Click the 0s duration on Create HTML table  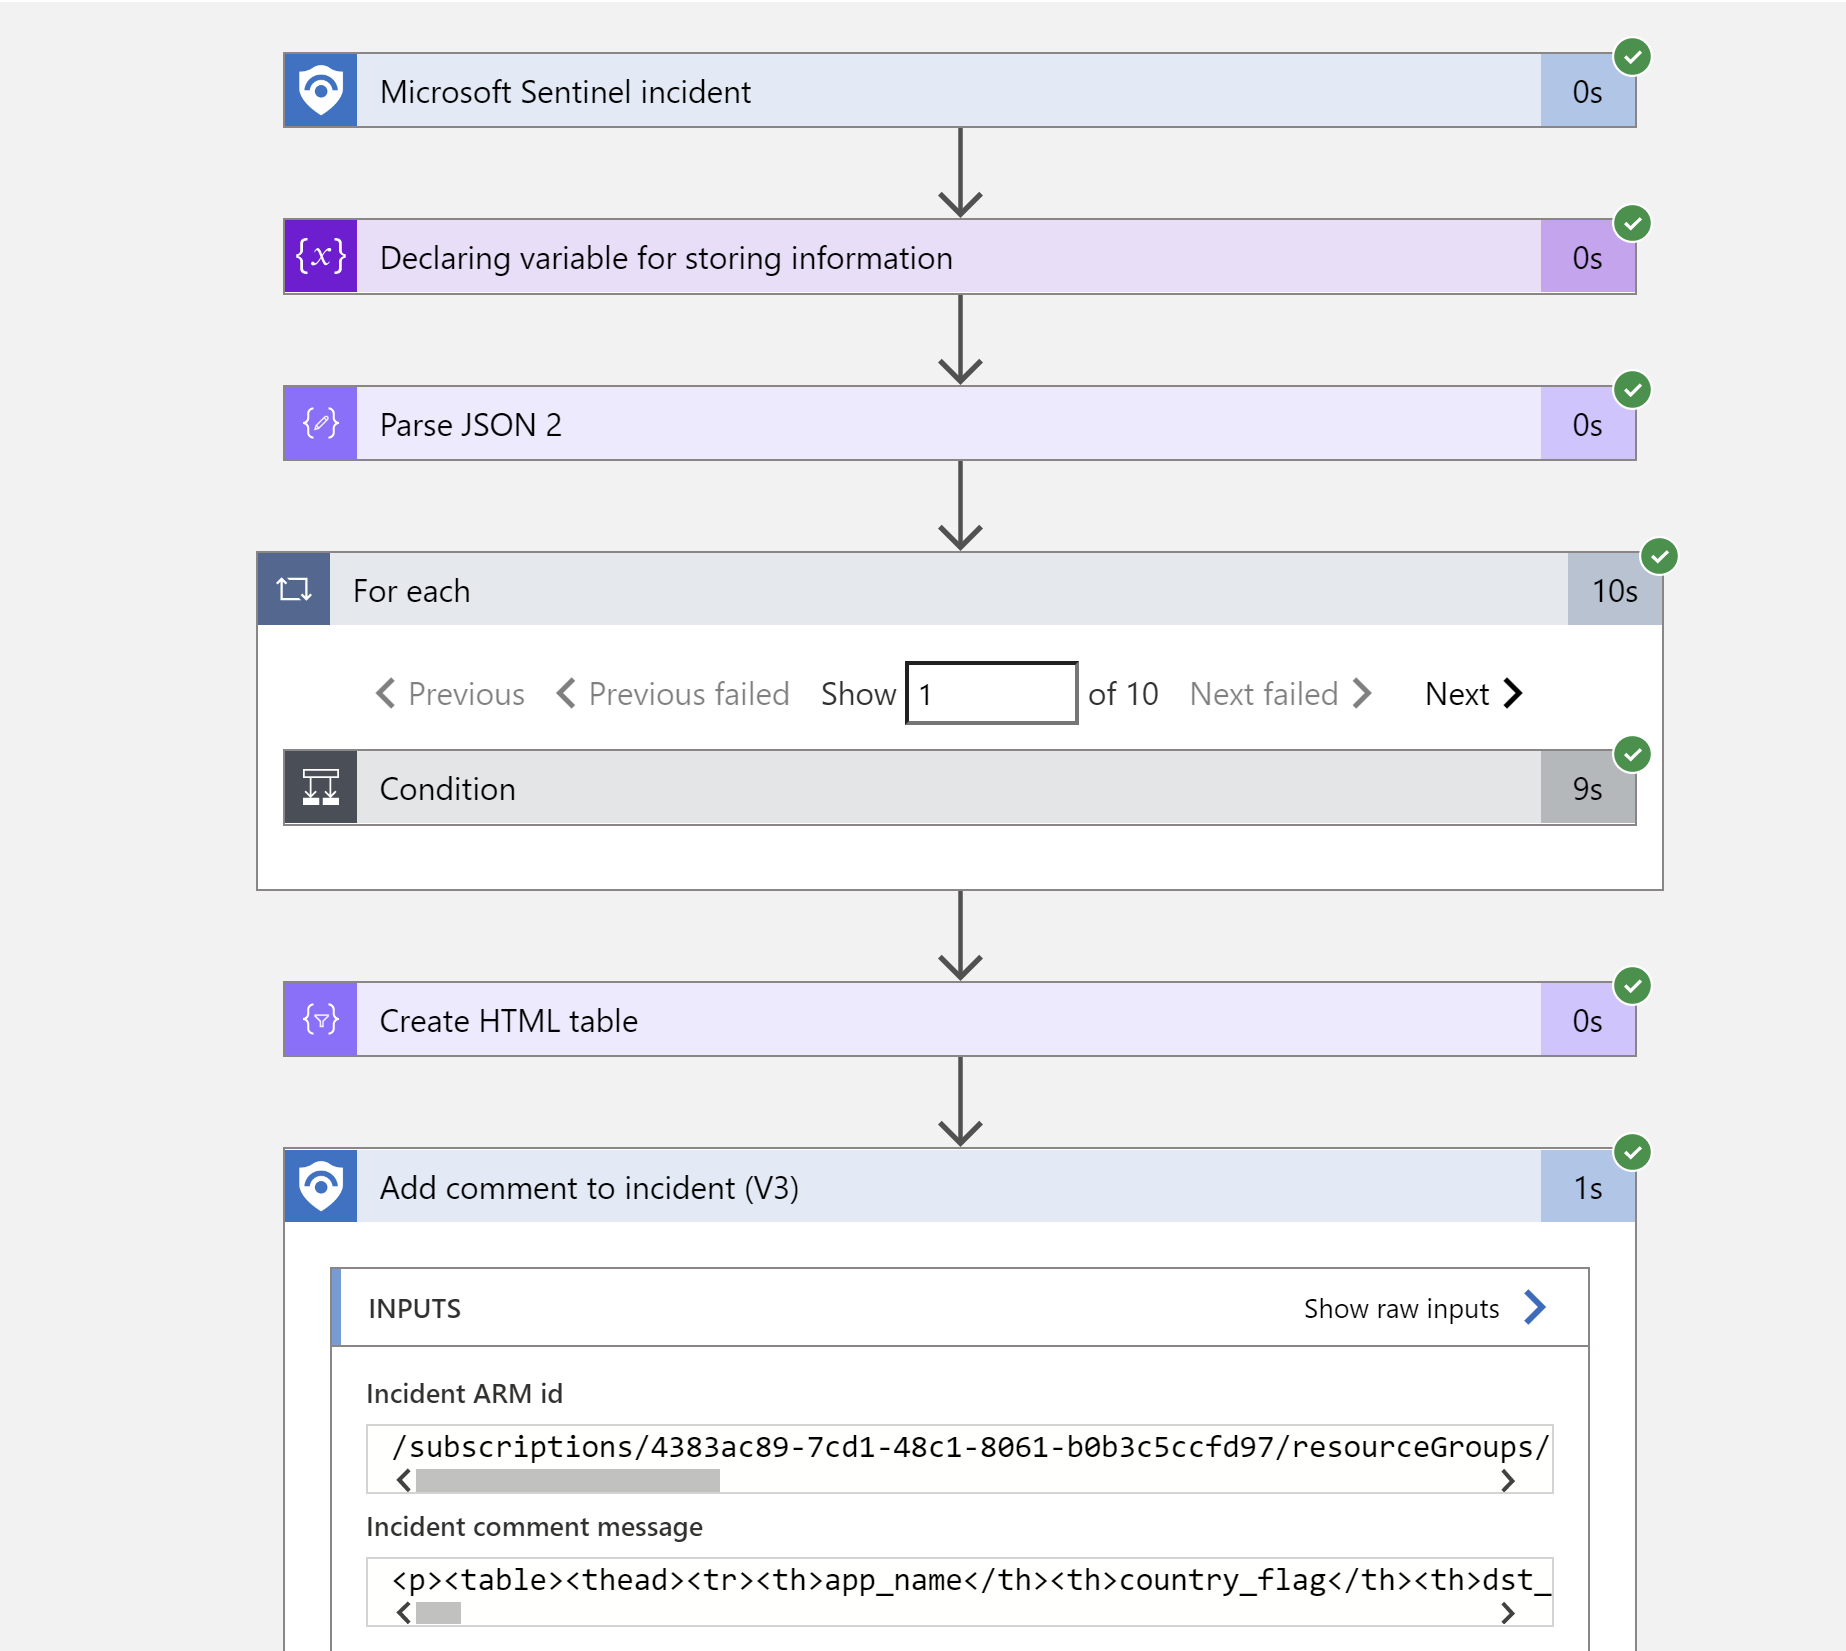coord(1588,1020)
